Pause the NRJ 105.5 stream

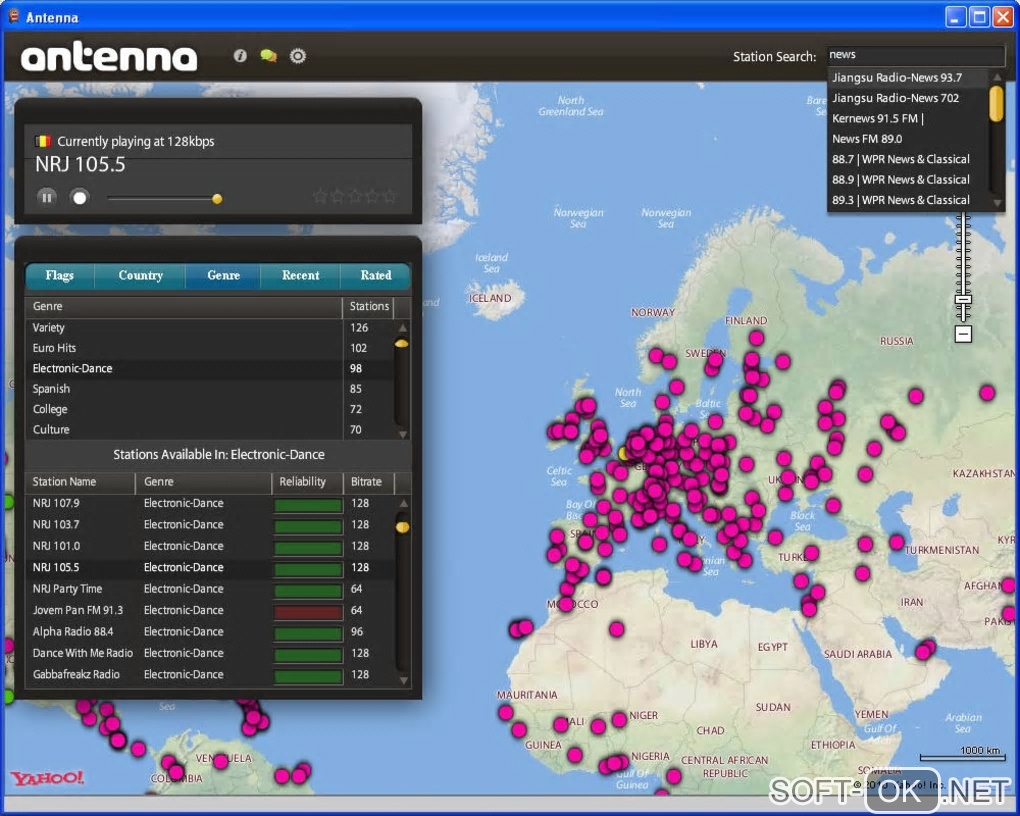(47, 197)
